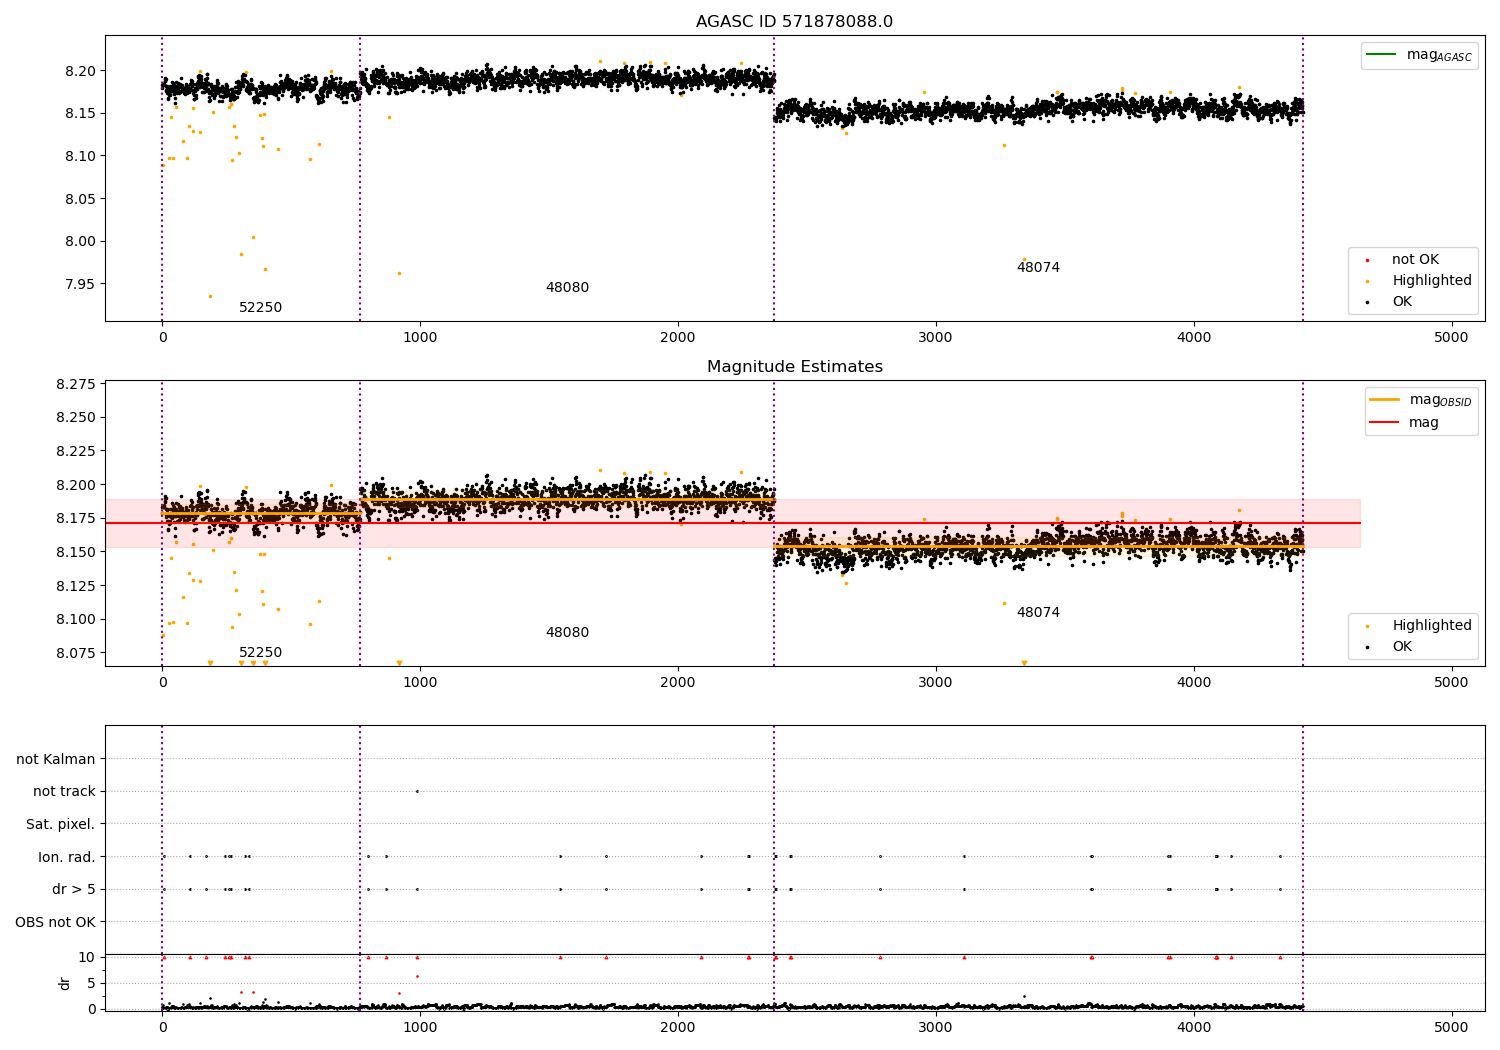Click dr axis tick 10 in bottom plot
Screen dimensions: 1500x1050
pyautogui.click(x=87, y=957)
